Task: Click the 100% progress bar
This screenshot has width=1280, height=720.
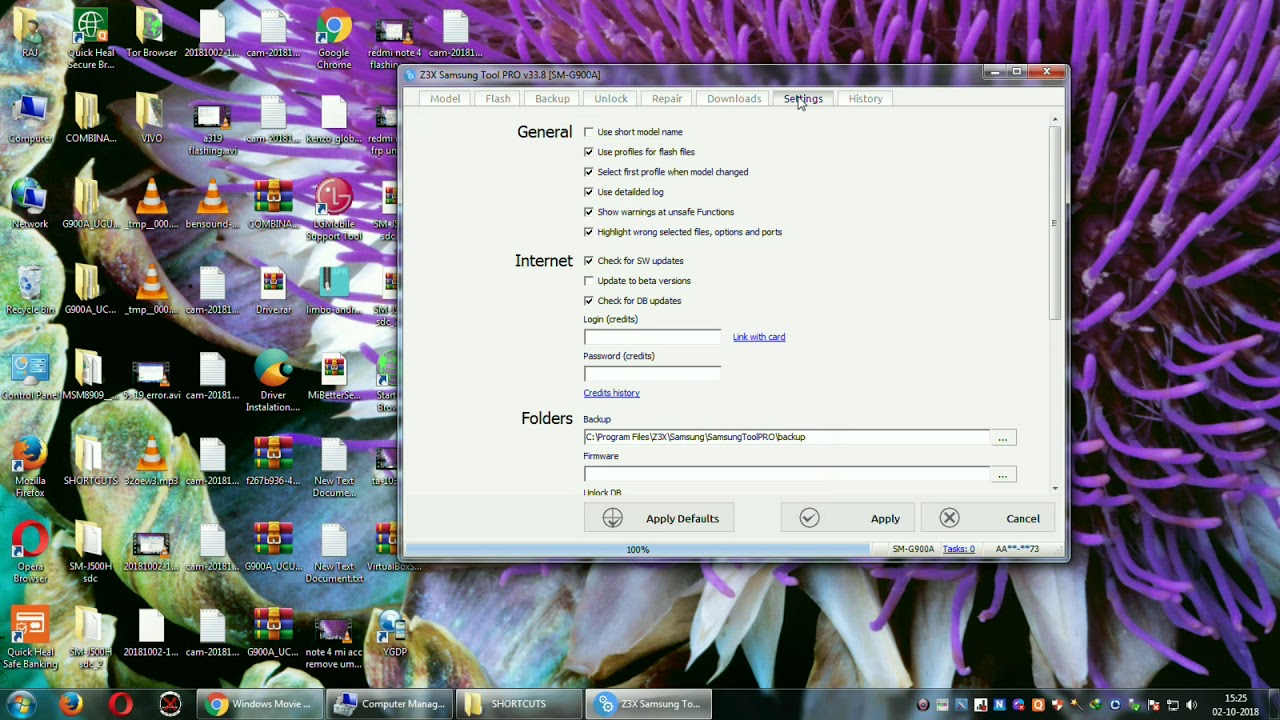Action: point(637,549)
